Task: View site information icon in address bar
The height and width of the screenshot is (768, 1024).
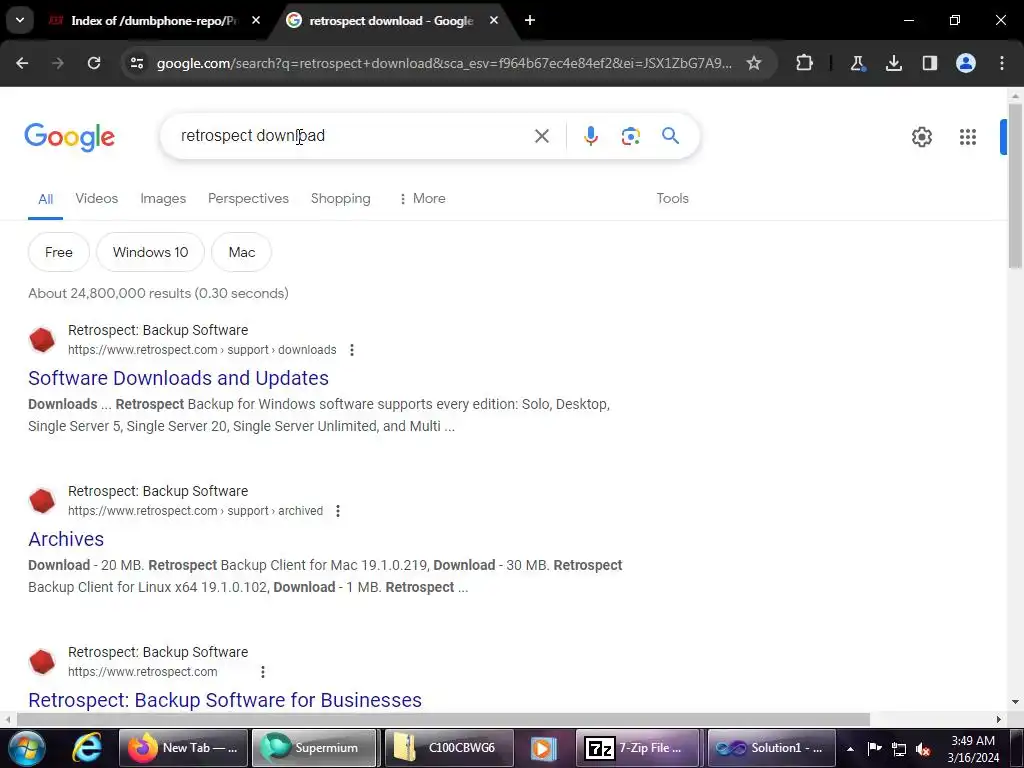Action: [137, 63]
